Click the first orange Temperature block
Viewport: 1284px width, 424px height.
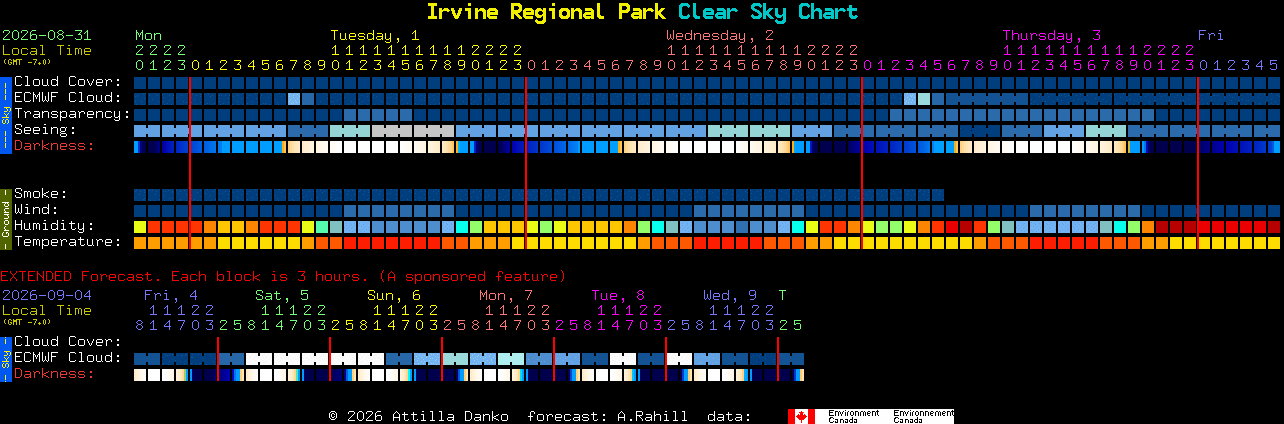coord(140,243)
